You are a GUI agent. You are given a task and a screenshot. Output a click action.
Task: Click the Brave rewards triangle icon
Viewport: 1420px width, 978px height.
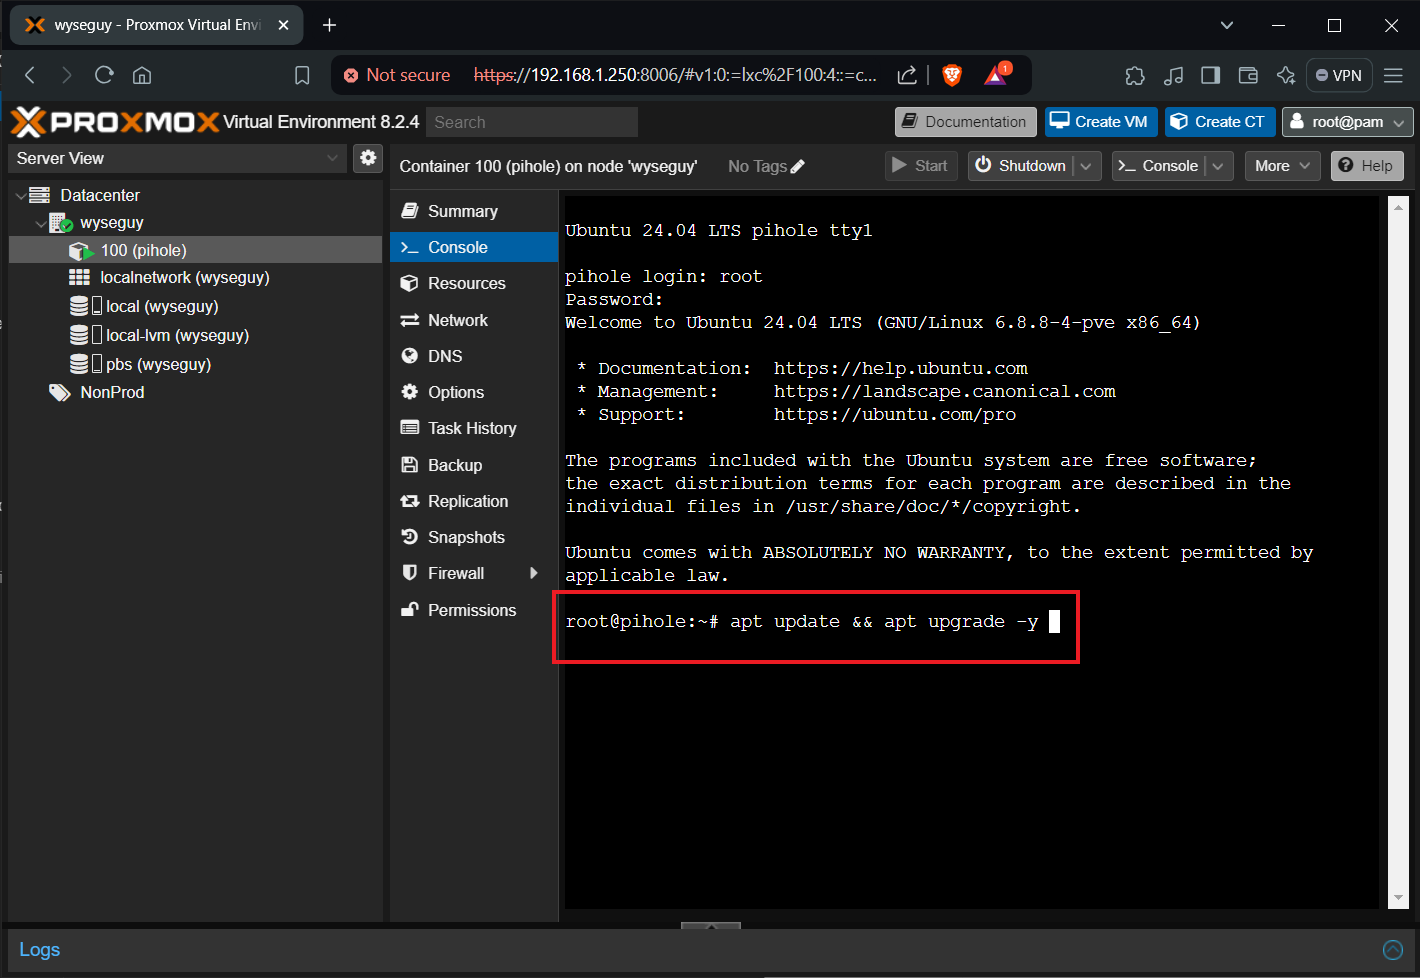pyautogui.click(x=997, y=75)
